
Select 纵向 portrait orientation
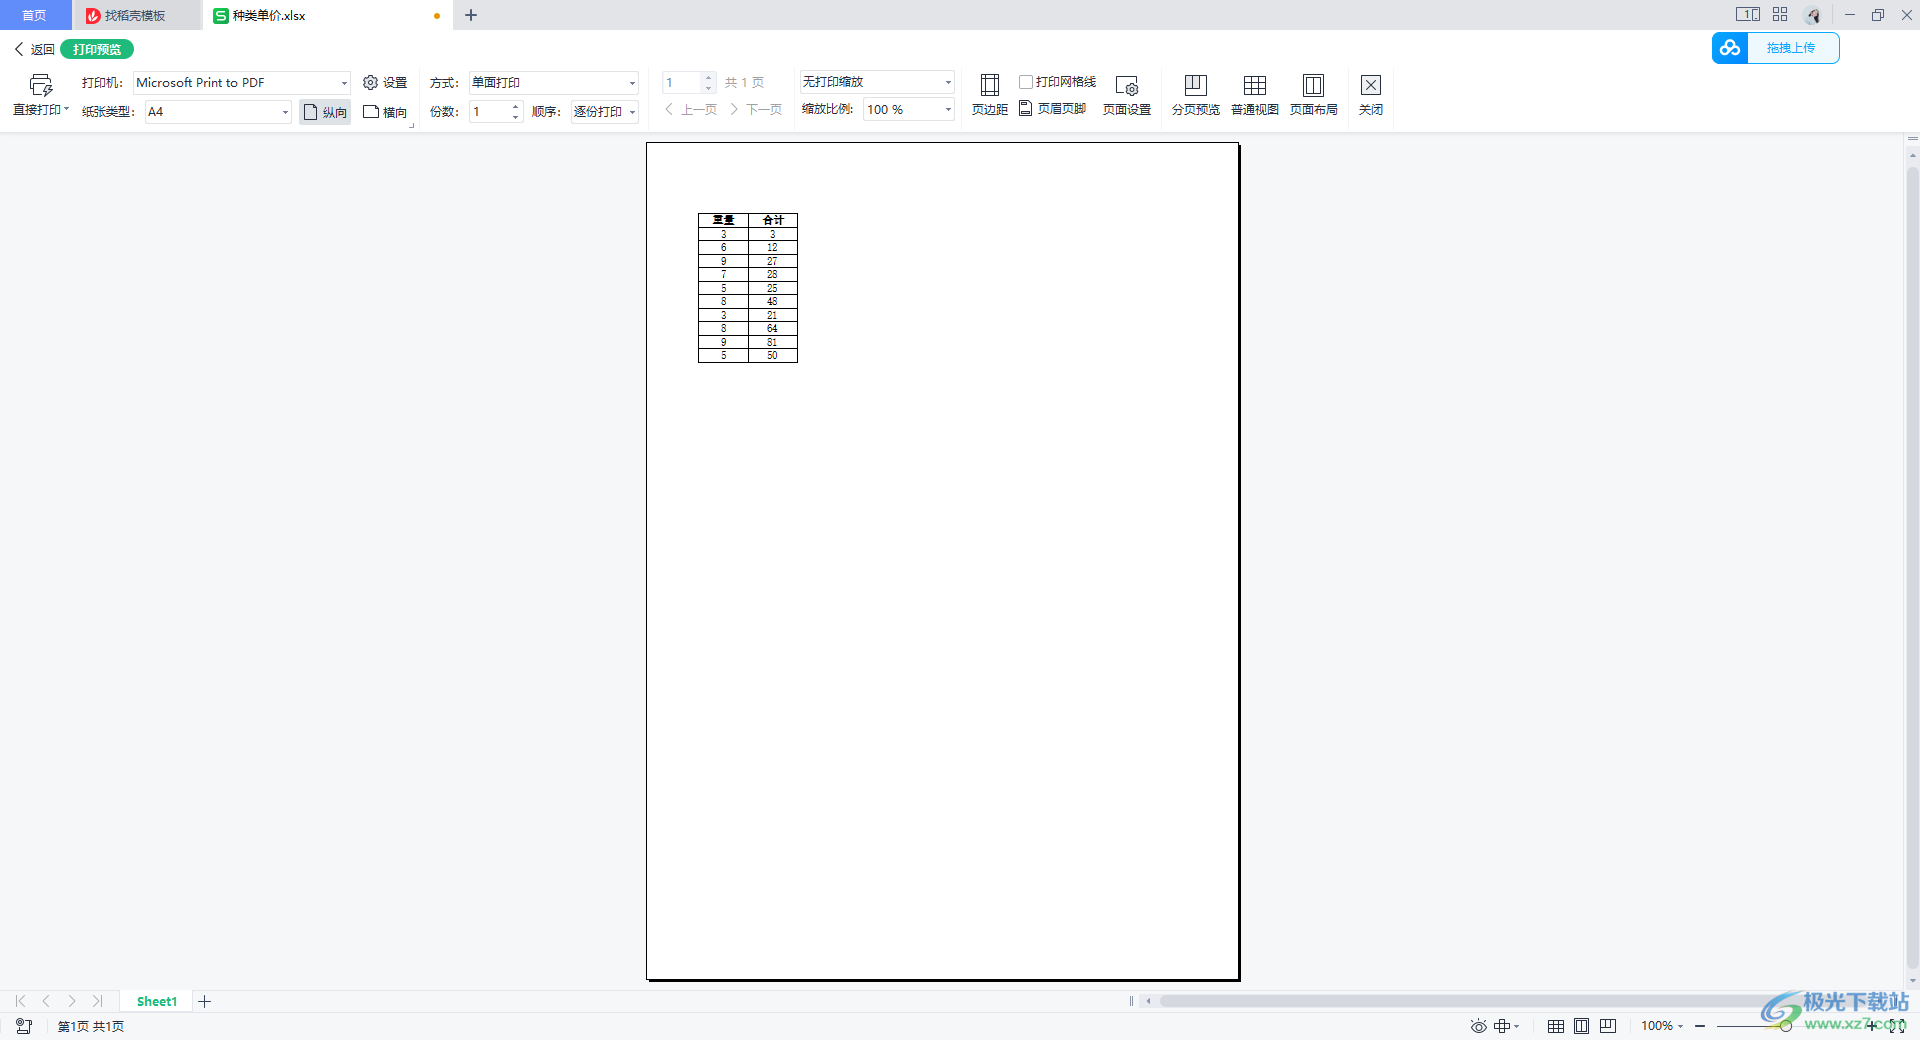point(325,112)
